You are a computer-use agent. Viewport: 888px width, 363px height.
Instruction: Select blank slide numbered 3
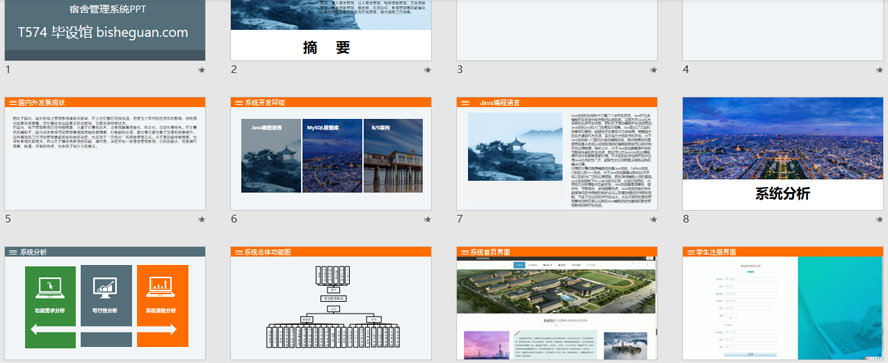[x=557, y=30]
